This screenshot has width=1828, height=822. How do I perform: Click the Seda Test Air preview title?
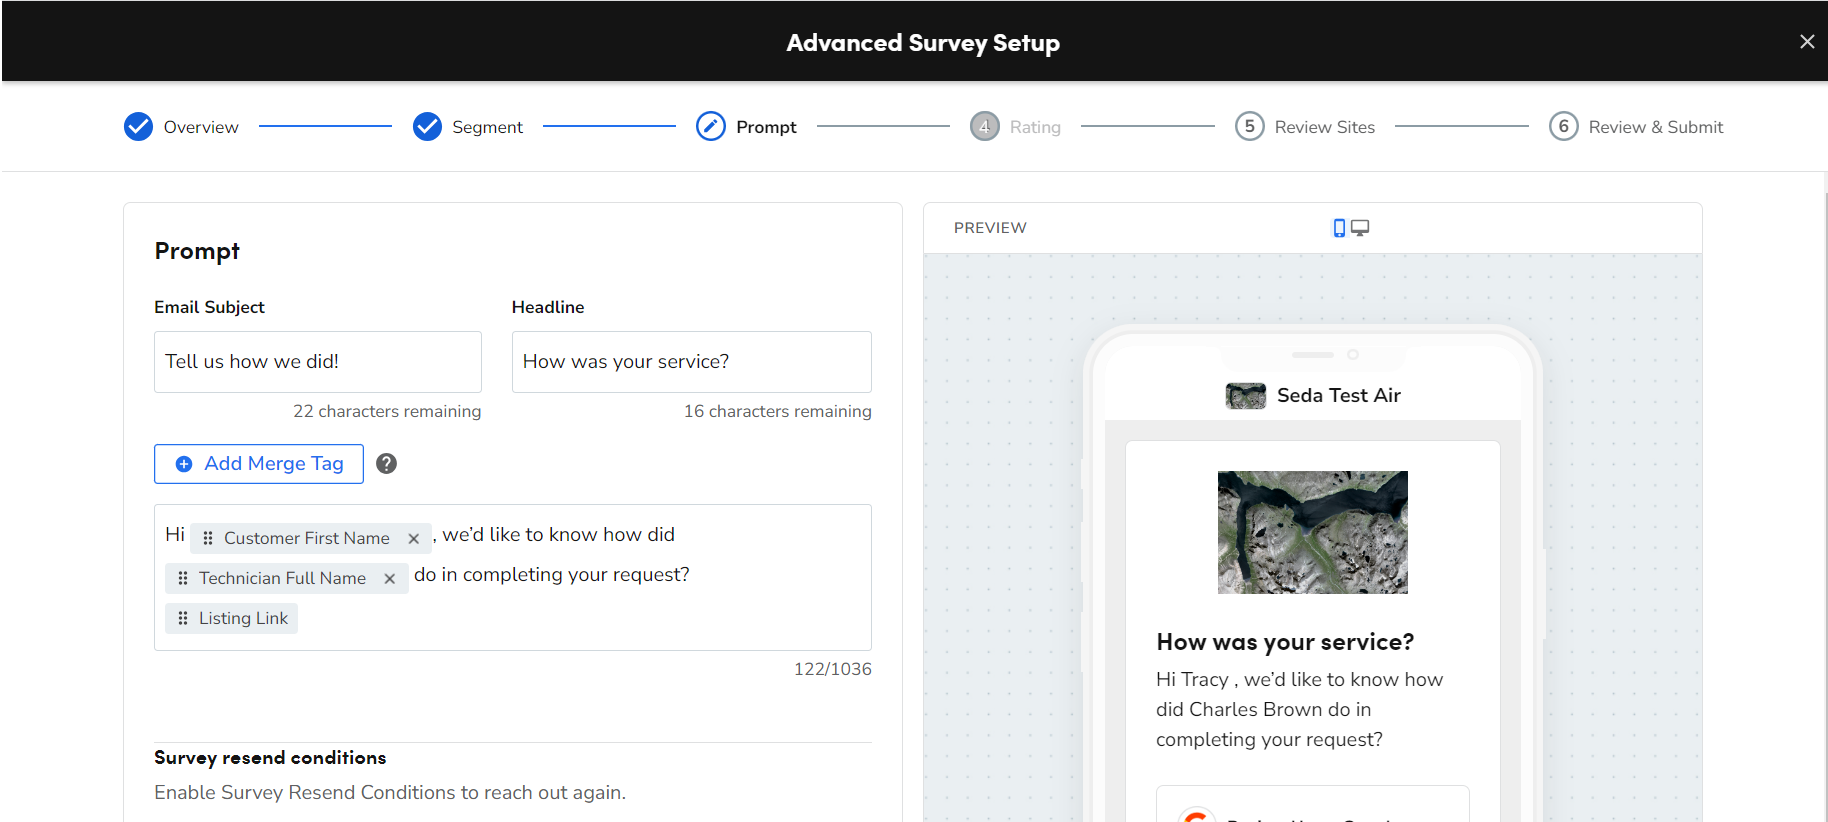point(1338,396)
